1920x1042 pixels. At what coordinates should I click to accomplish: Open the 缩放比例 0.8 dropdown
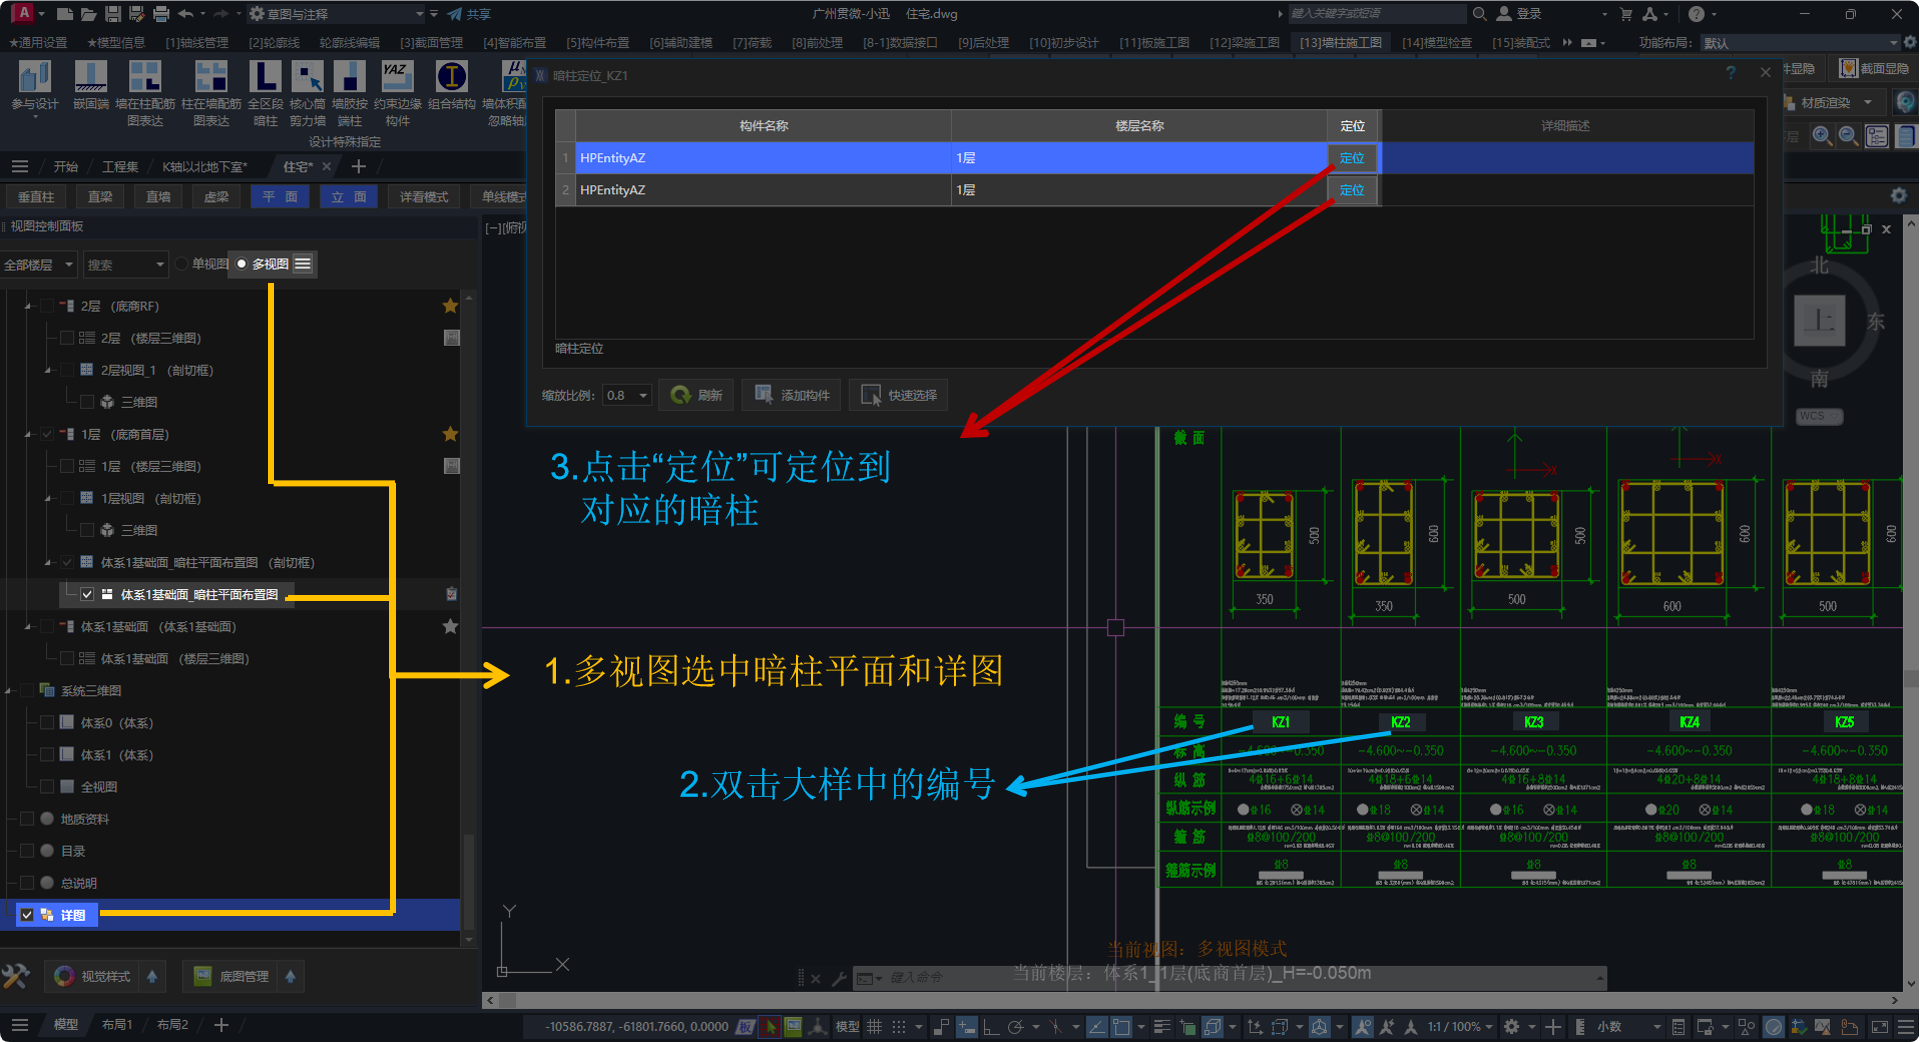tap(627, 395)
